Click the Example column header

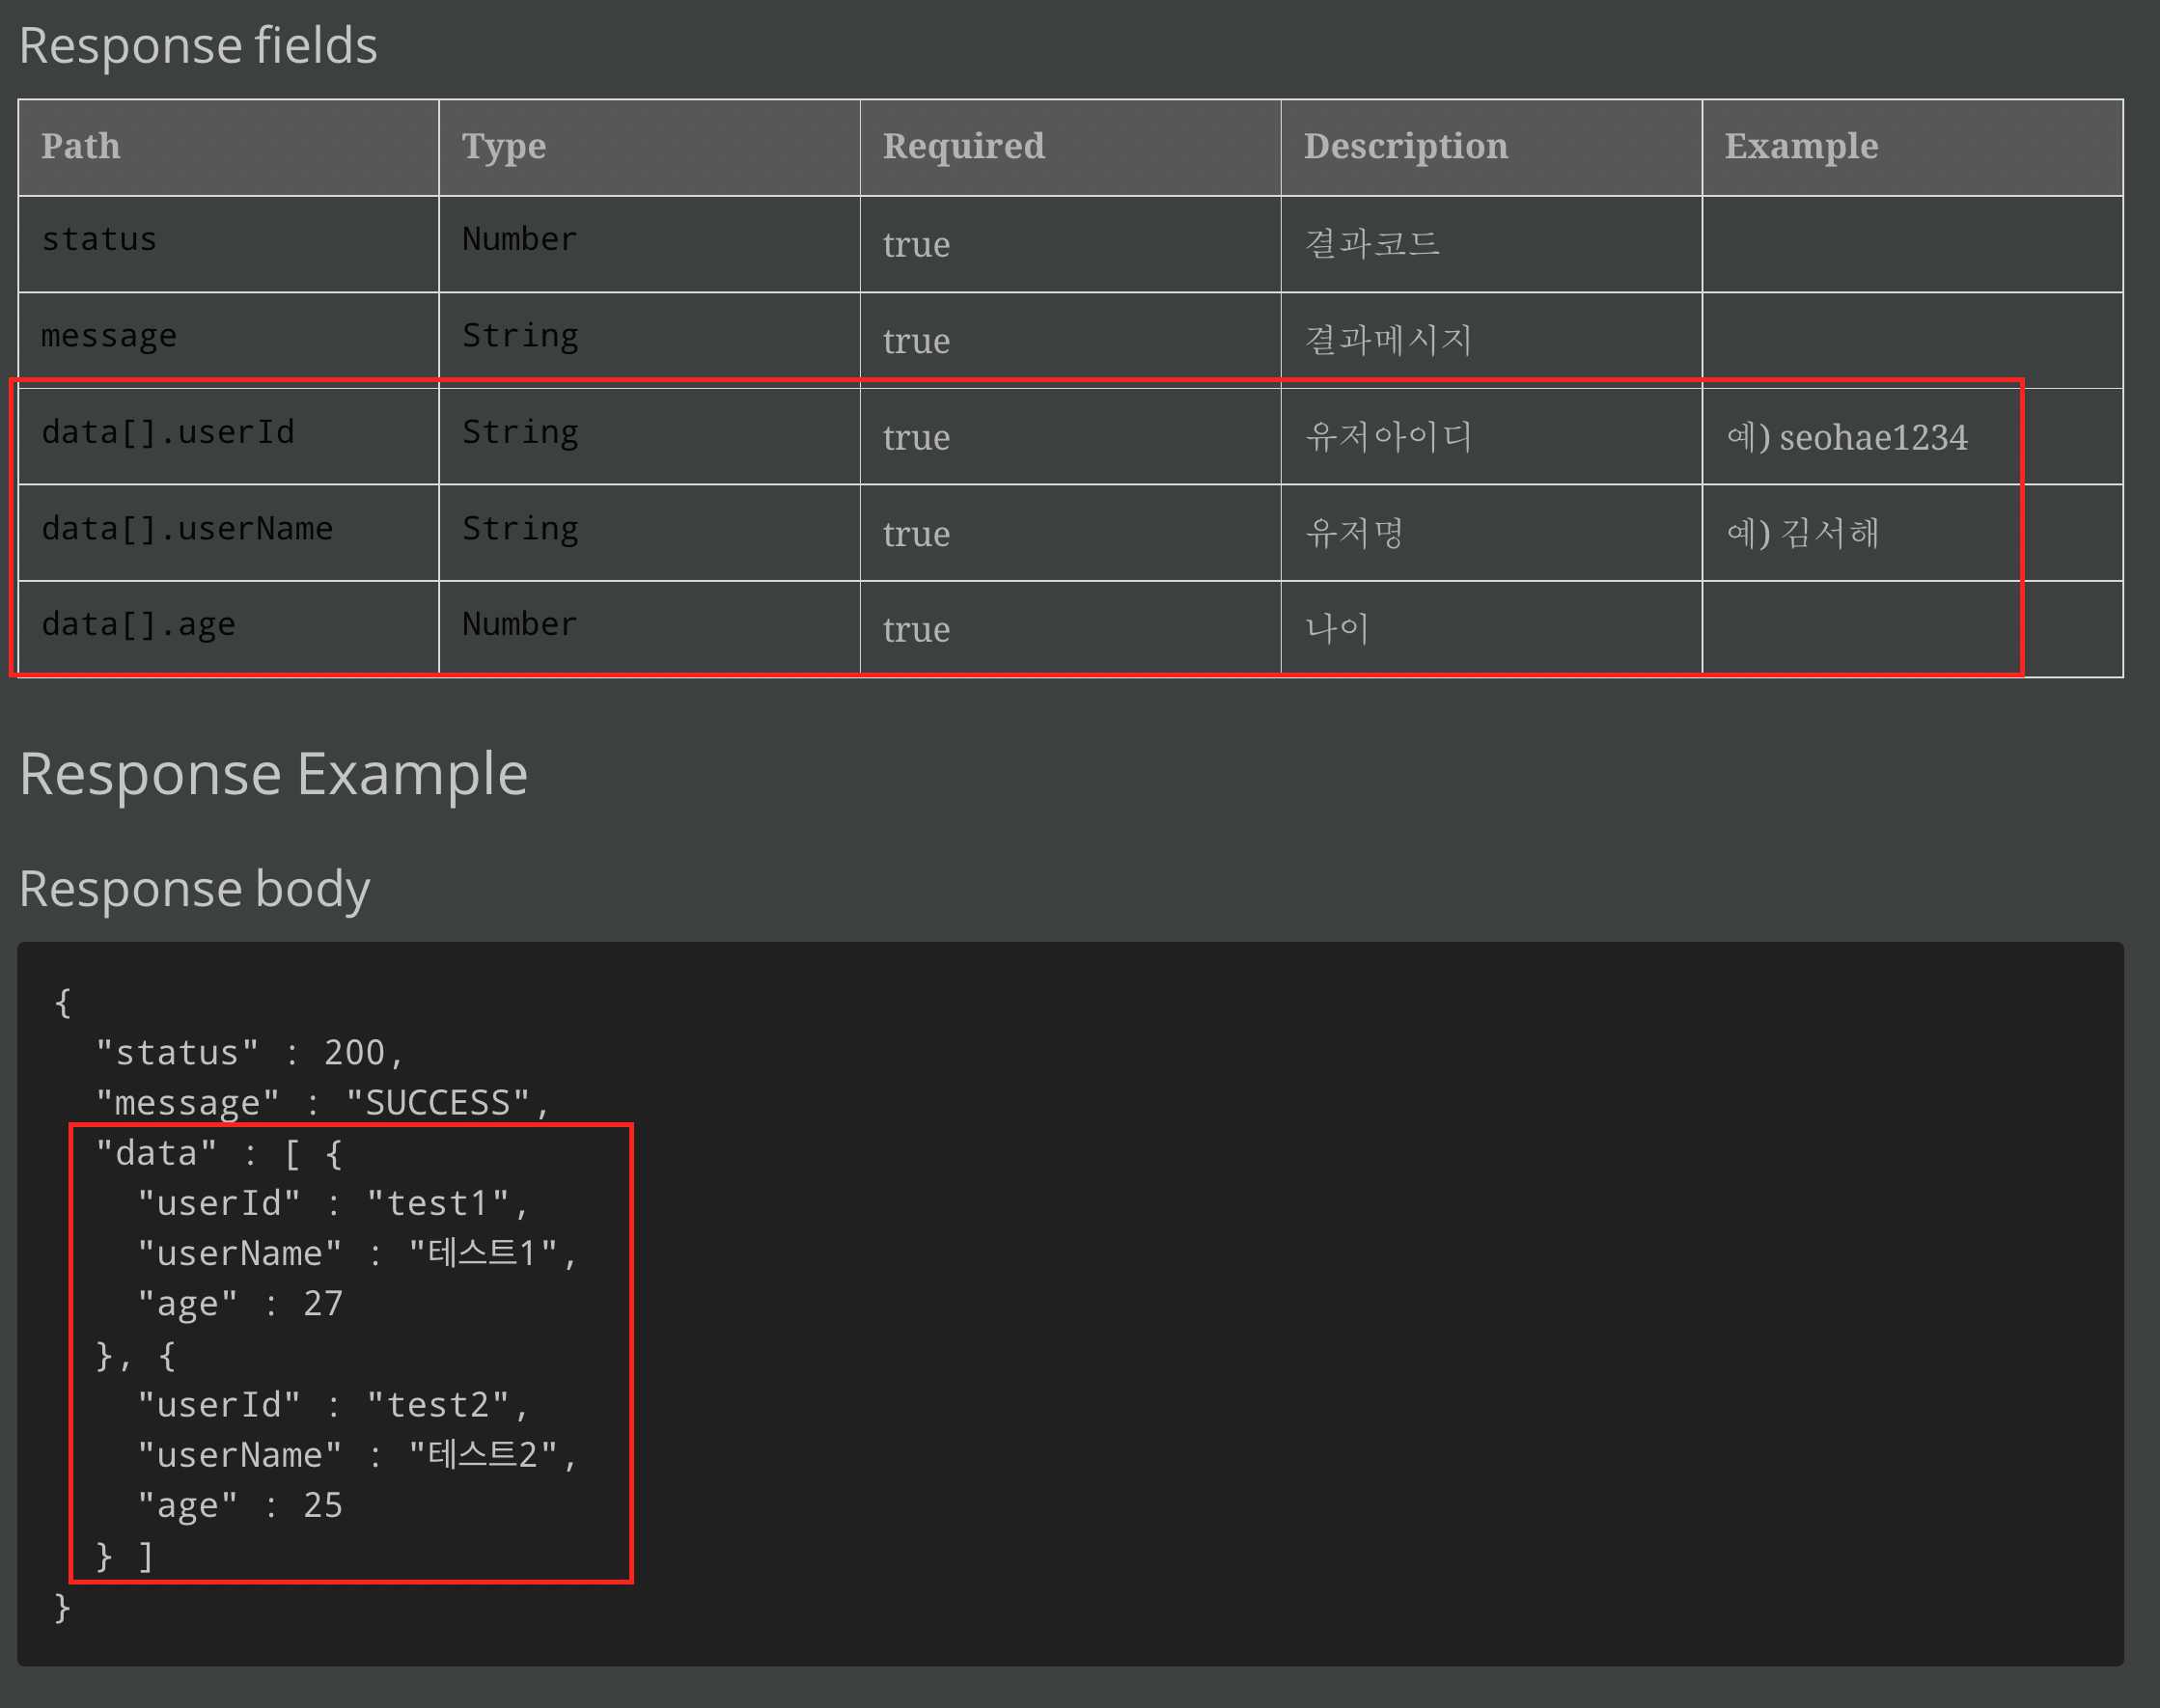click(x=1801, y=146)
